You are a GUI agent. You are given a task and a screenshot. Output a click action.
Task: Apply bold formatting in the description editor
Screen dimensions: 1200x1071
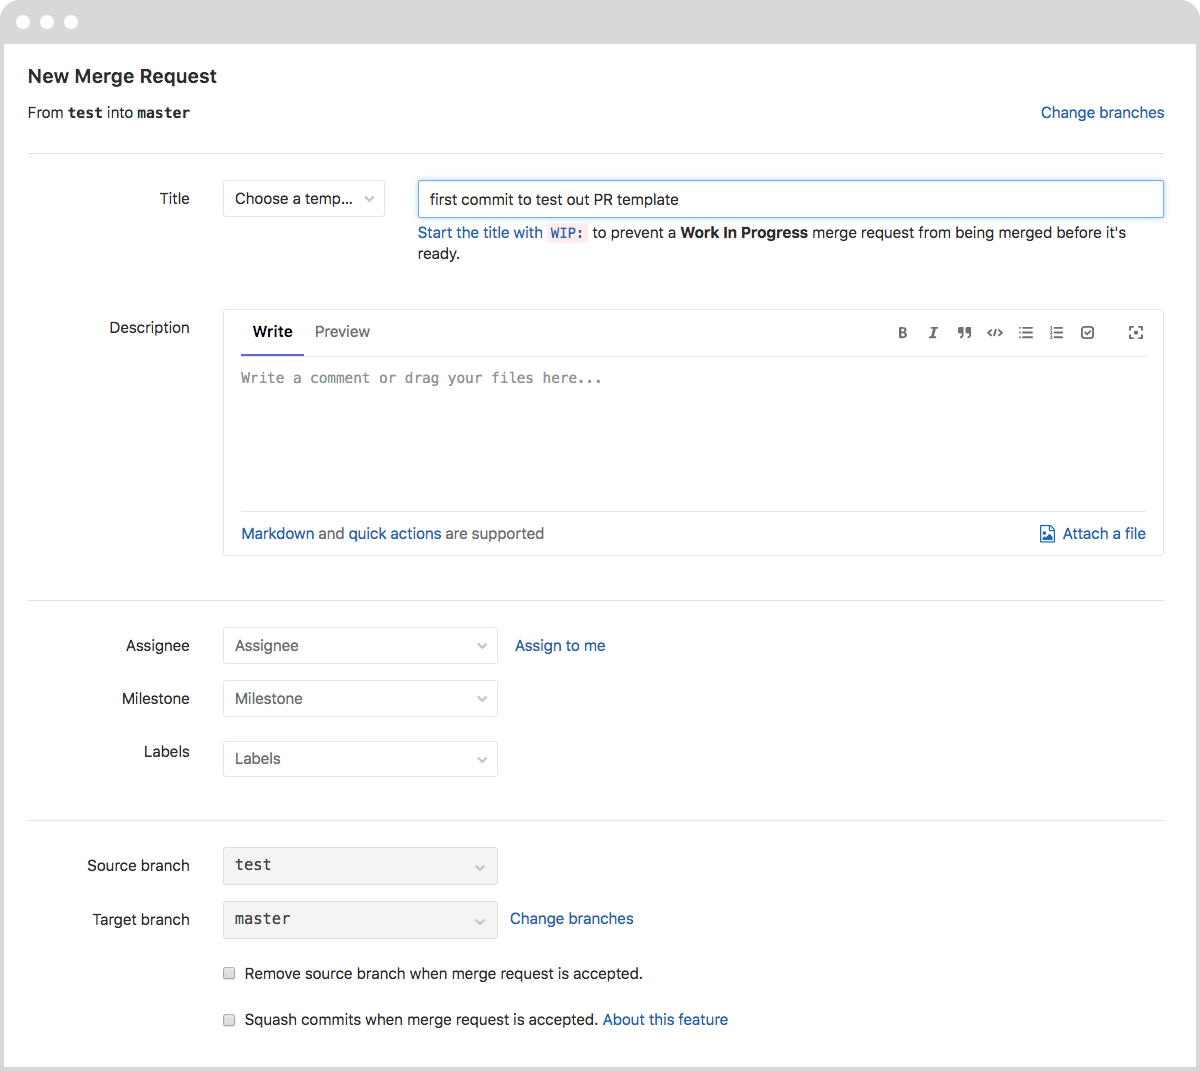click(x=903, y=332)
